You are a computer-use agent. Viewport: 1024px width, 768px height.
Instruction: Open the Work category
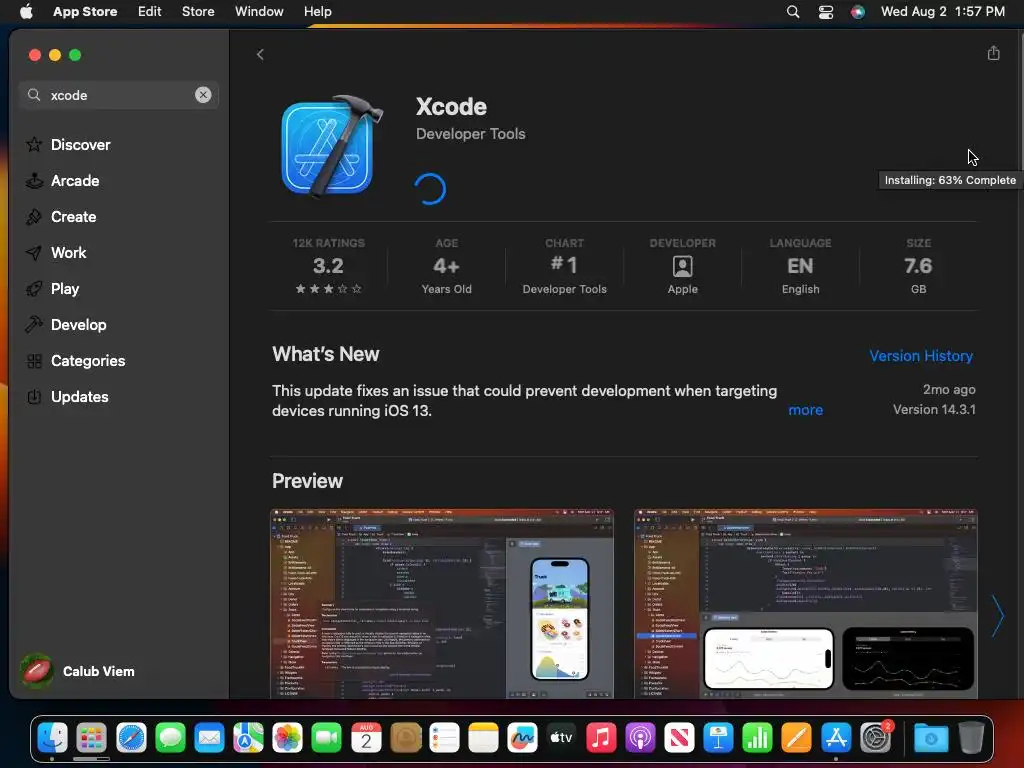[x=56, y=252]
